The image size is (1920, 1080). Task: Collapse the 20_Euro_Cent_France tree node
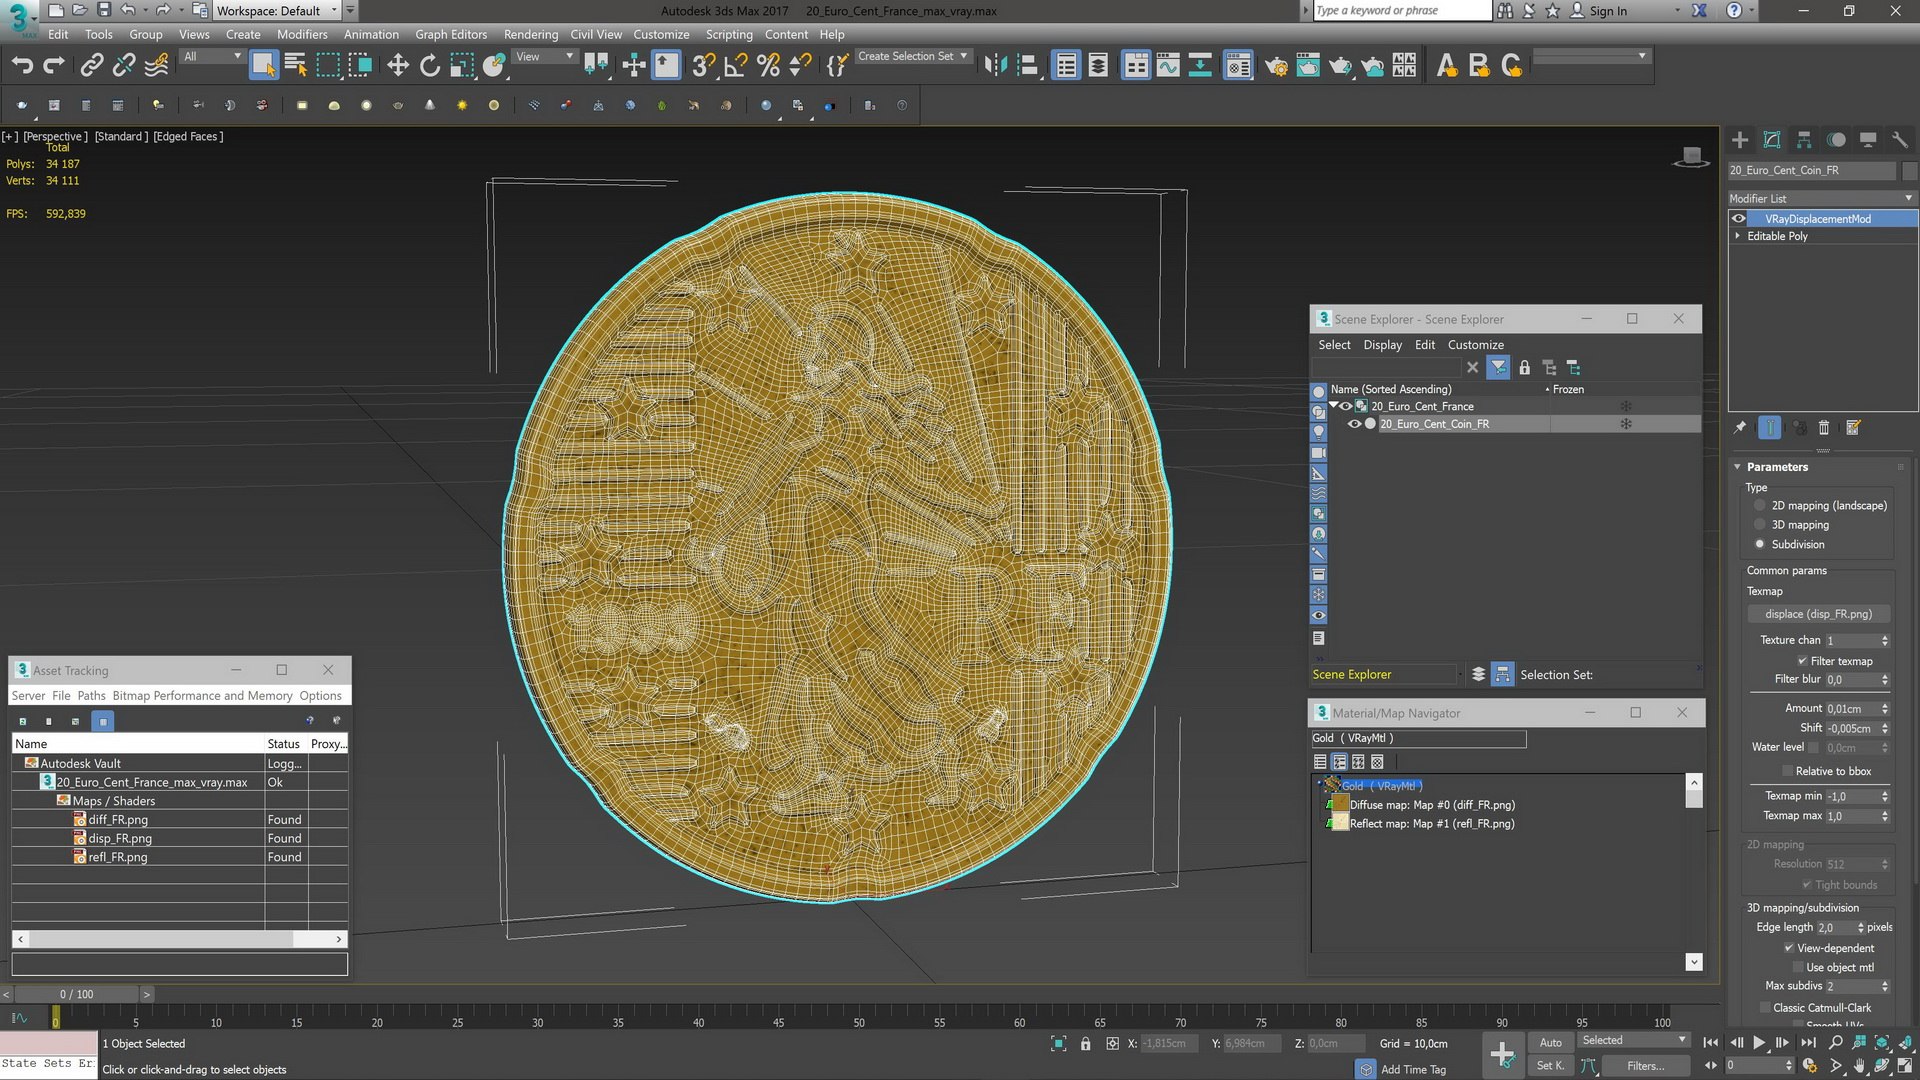1333,406
